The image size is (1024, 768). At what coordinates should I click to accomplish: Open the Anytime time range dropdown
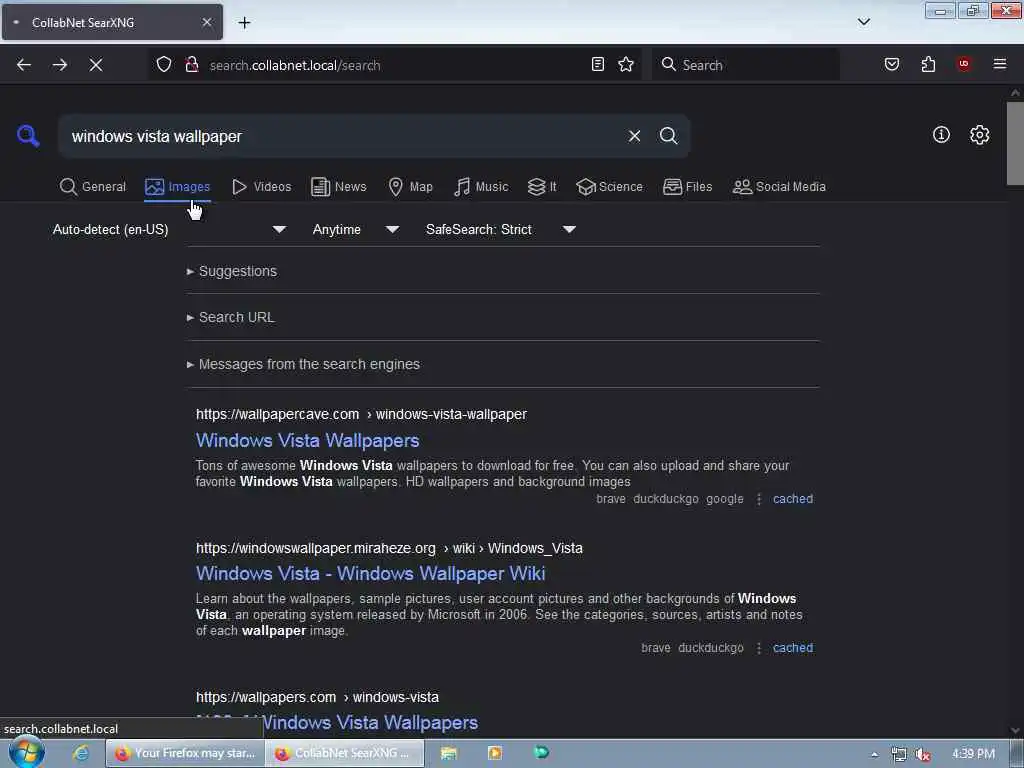click(356, 229)
